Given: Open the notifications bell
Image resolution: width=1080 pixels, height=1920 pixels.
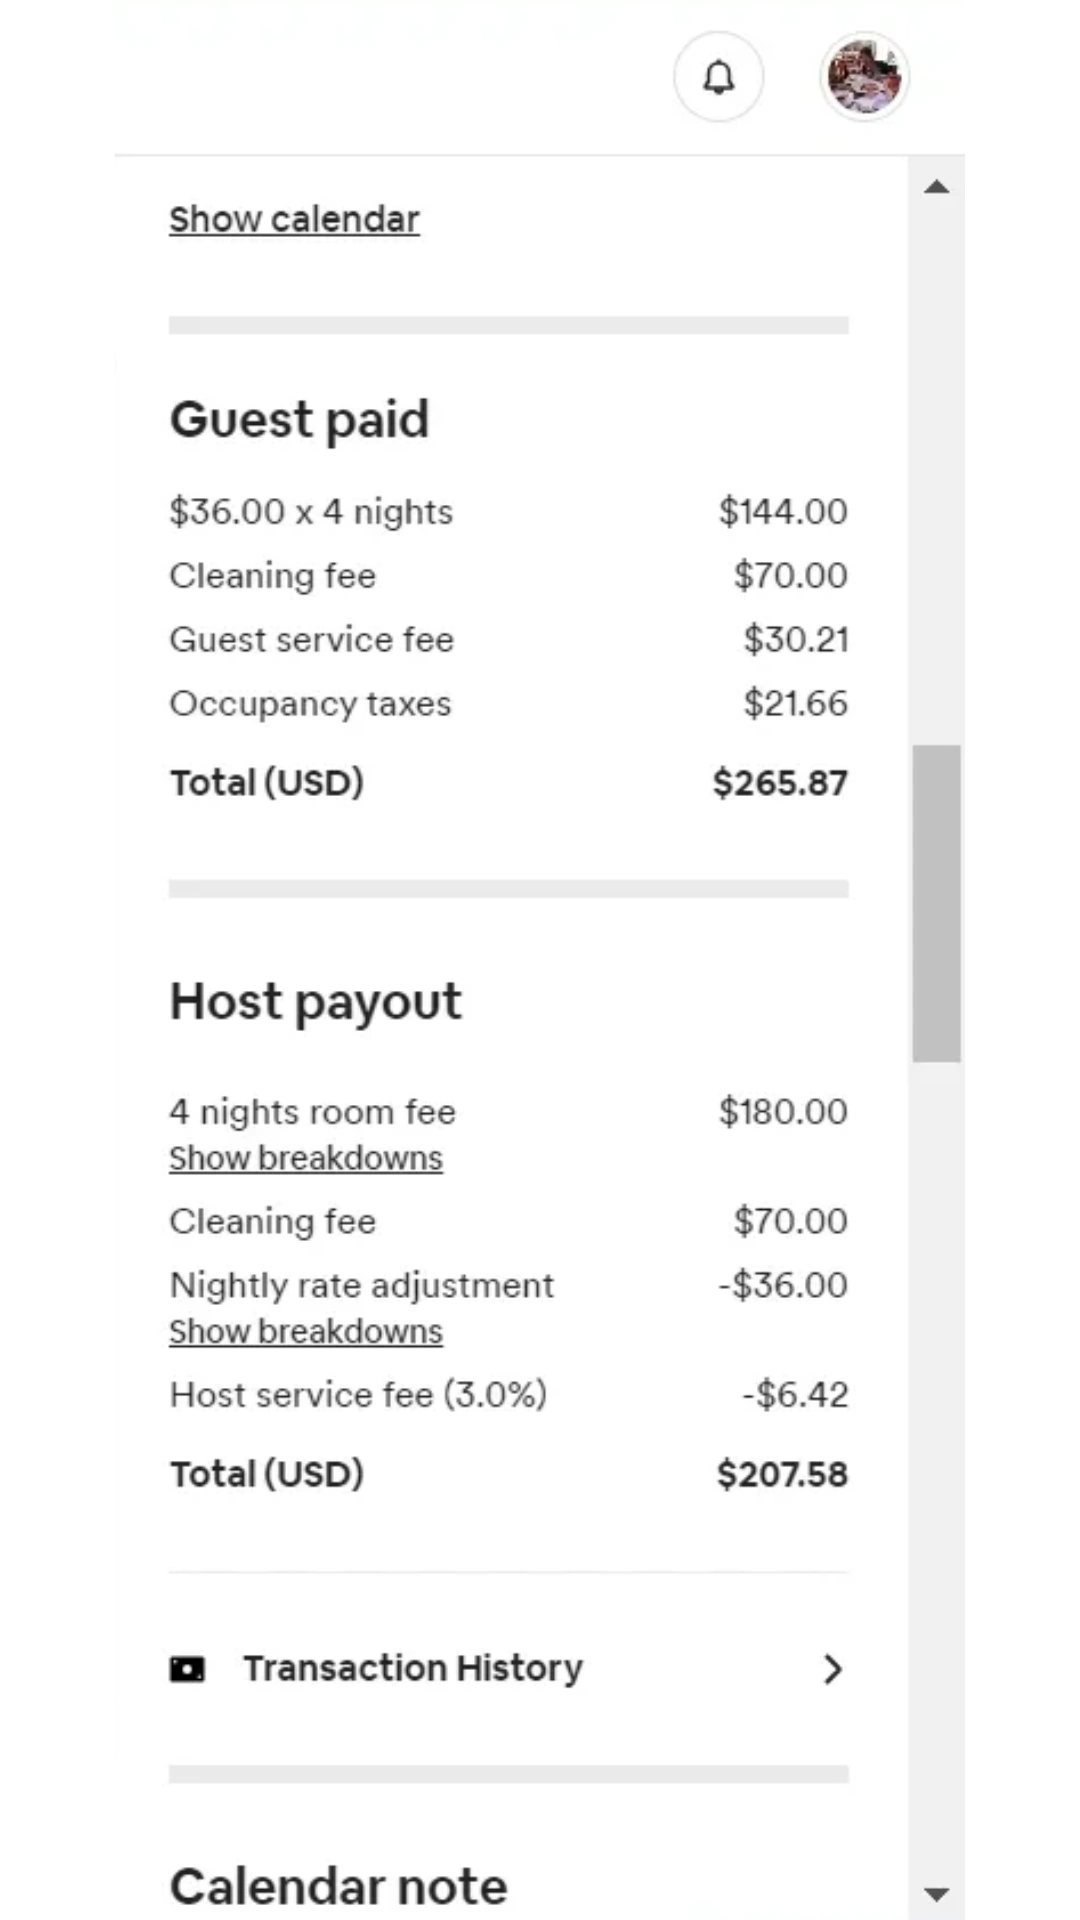Looking at the screenshot, I should 719,77.
